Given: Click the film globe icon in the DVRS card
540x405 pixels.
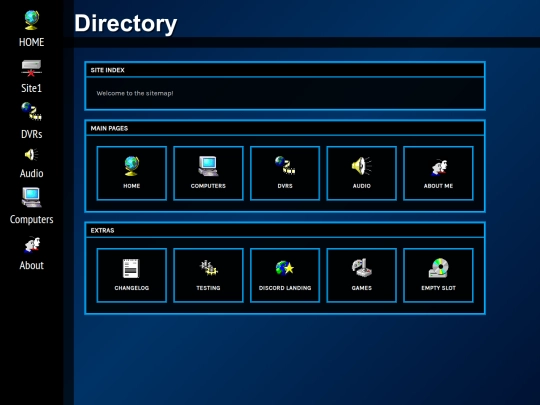Looking at the screenshot, I should (285, 165).
